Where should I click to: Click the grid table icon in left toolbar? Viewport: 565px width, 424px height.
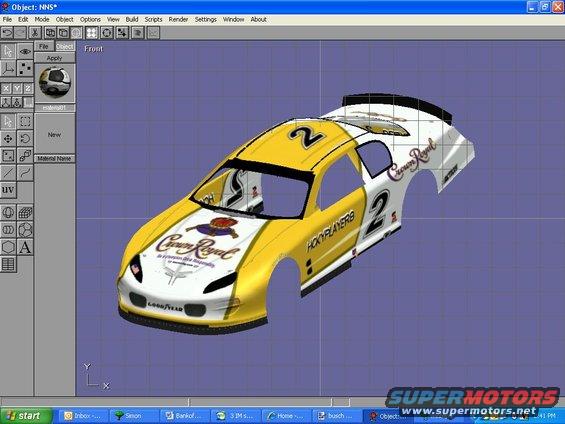coord(8,264)
